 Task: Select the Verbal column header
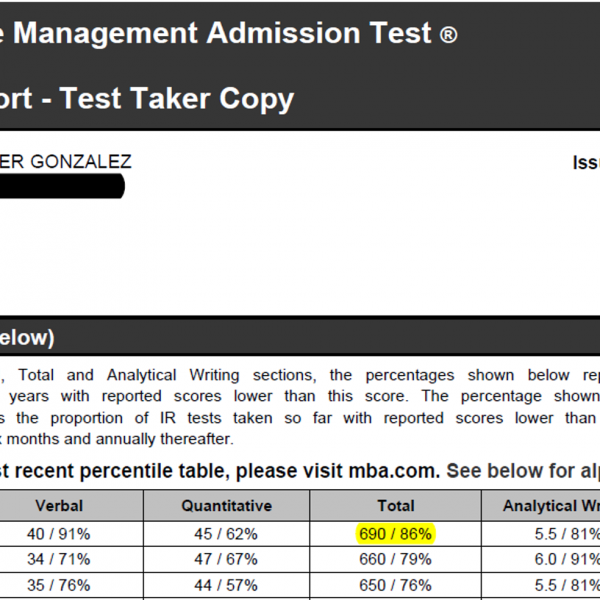point(59,506)
